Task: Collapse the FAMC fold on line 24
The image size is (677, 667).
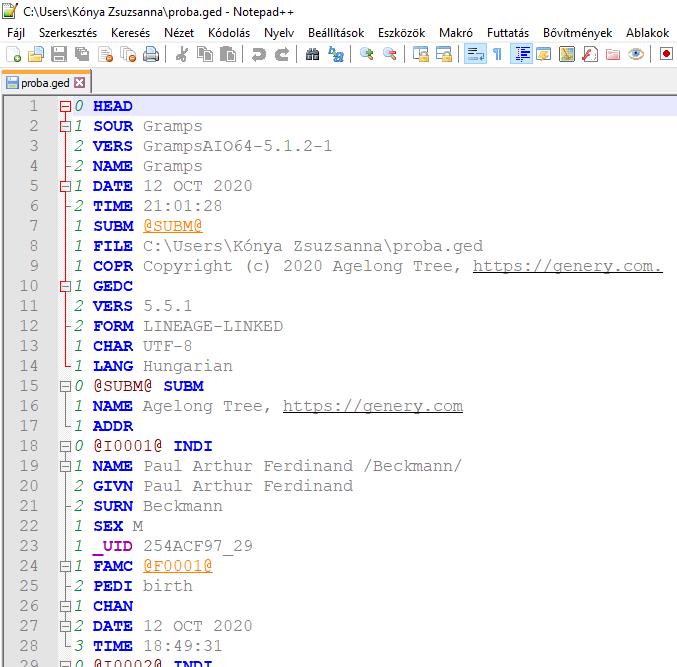Action: coord(65,566)
